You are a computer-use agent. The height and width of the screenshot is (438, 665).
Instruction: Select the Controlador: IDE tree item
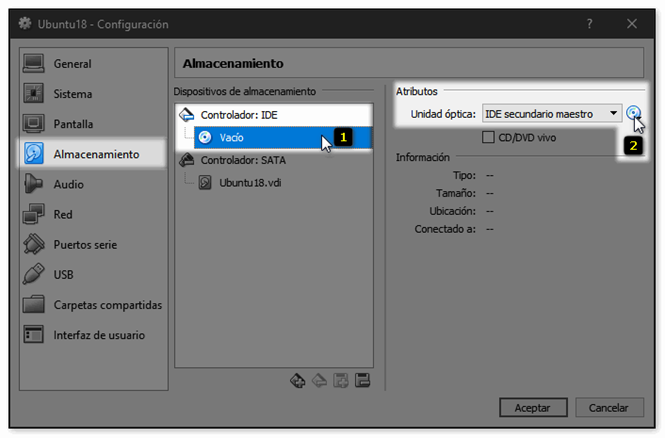(274, 115)
